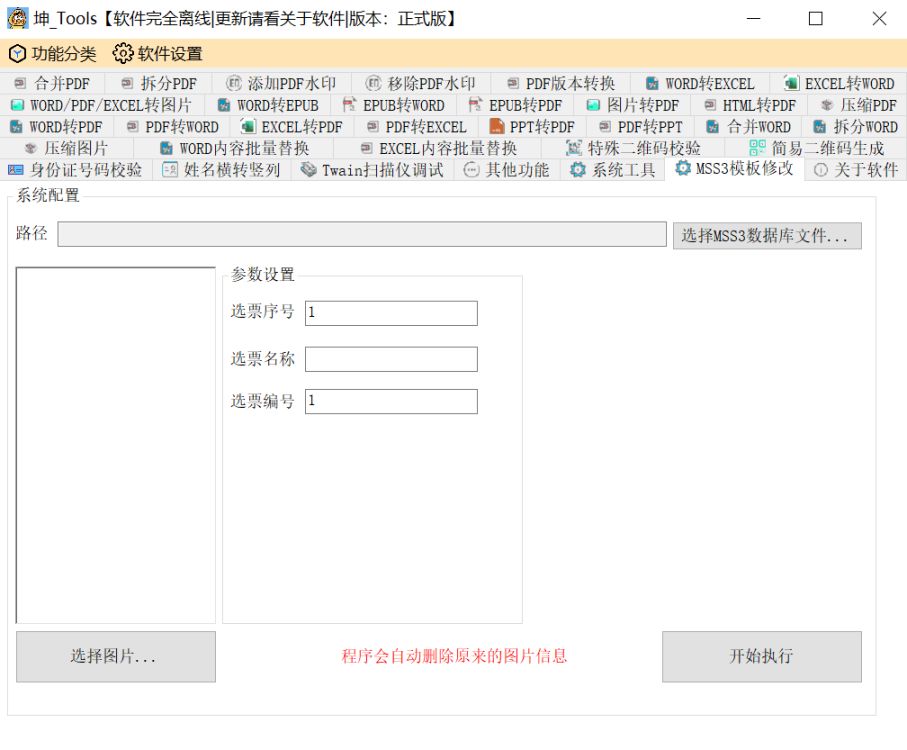
Task: Minimize the 坤_Tools window
Action: click(753, 19)
